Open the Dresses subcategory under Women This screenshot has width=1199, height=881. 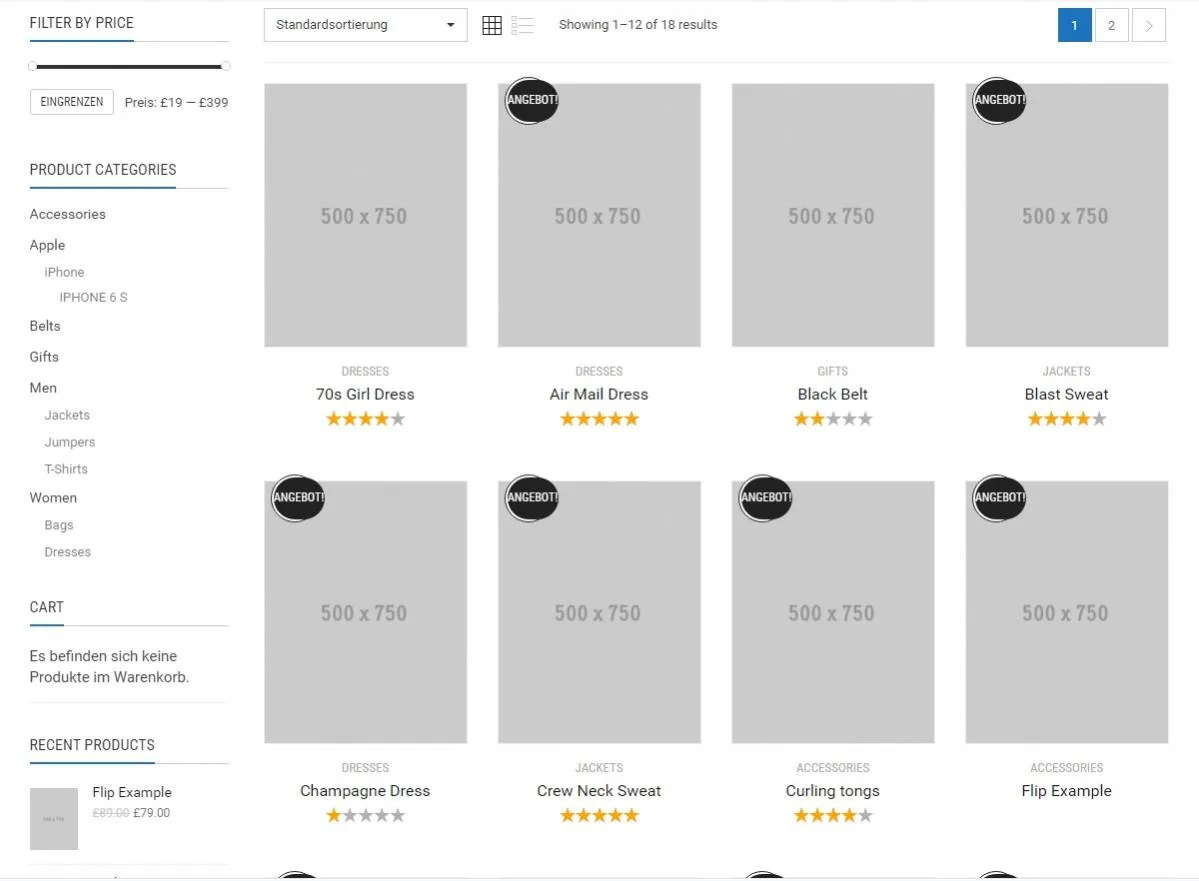coord(67,552)
